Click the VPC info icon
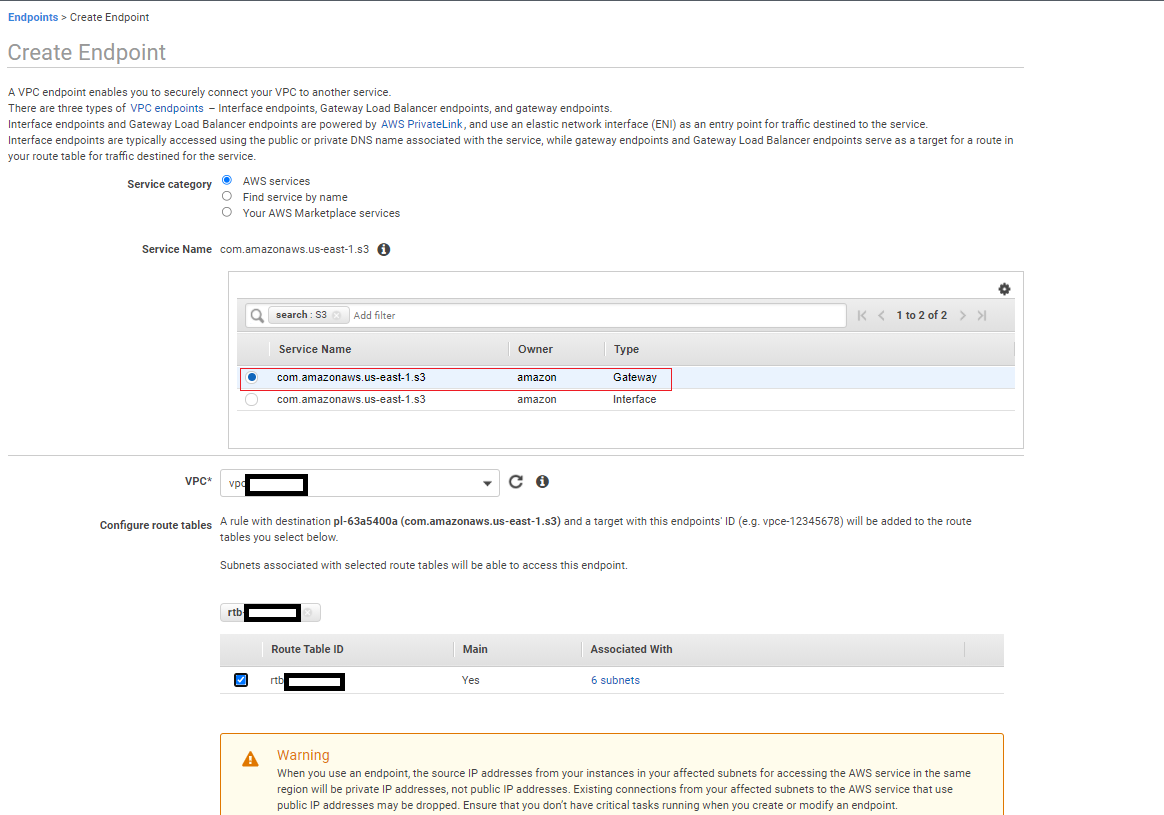 click(543, 482)
